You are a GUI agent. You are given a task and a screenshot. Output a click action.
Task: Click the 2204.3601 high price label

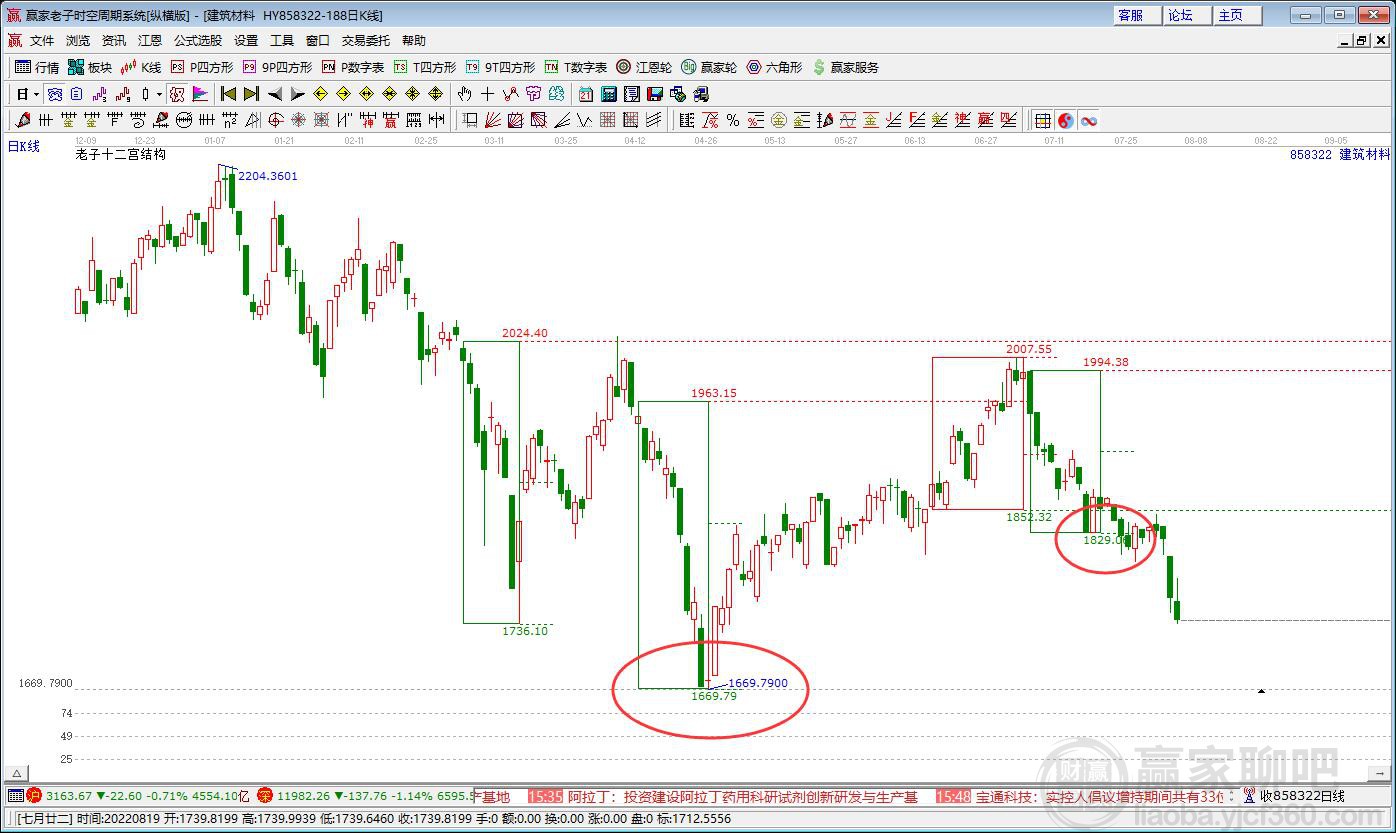click(267, 176)
